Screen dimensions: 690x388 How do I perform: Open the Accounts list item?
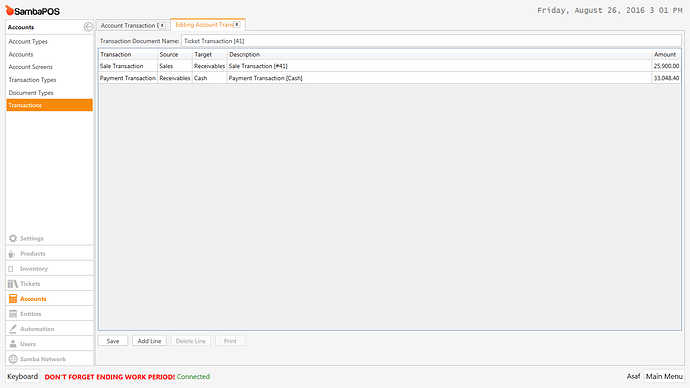(21, 55)
